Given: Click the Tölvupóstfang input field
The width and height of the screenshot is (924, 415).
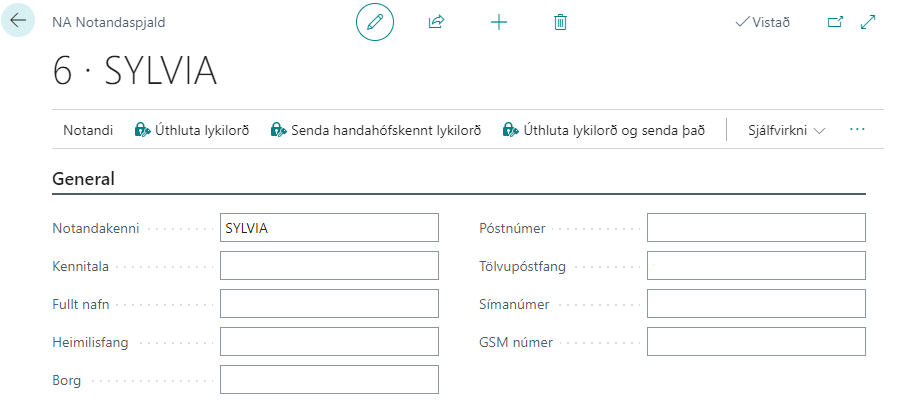Looking at the screenshot, I should 756,266.
